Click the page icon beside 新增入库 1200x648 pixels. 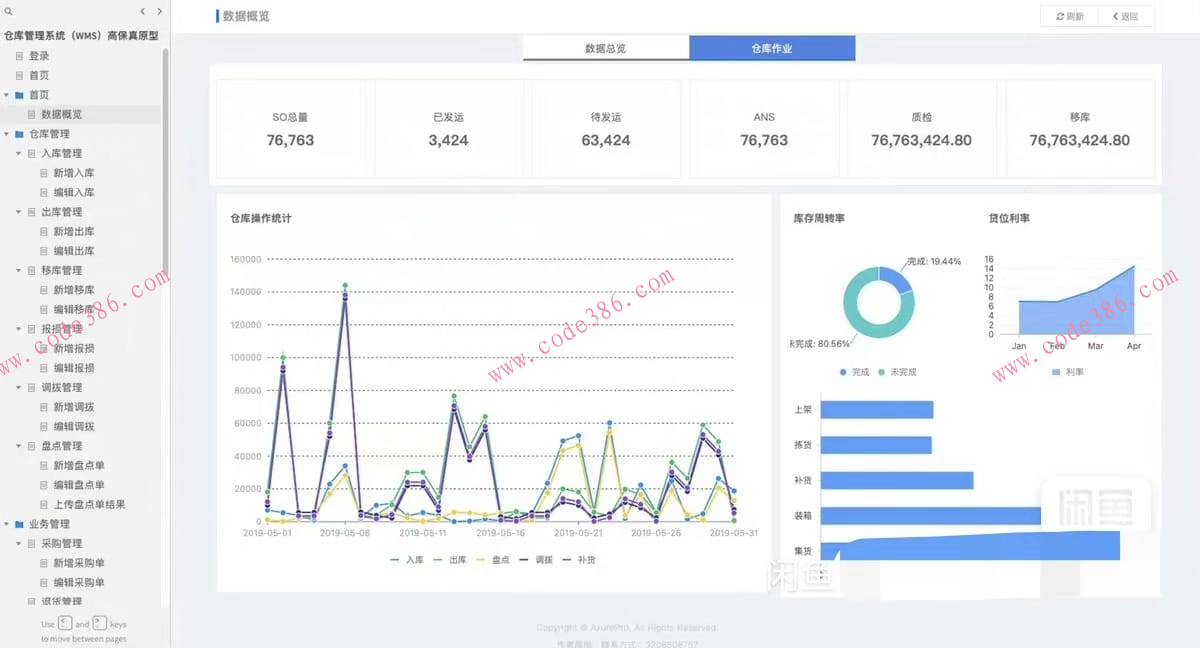[x=43, y=173]
